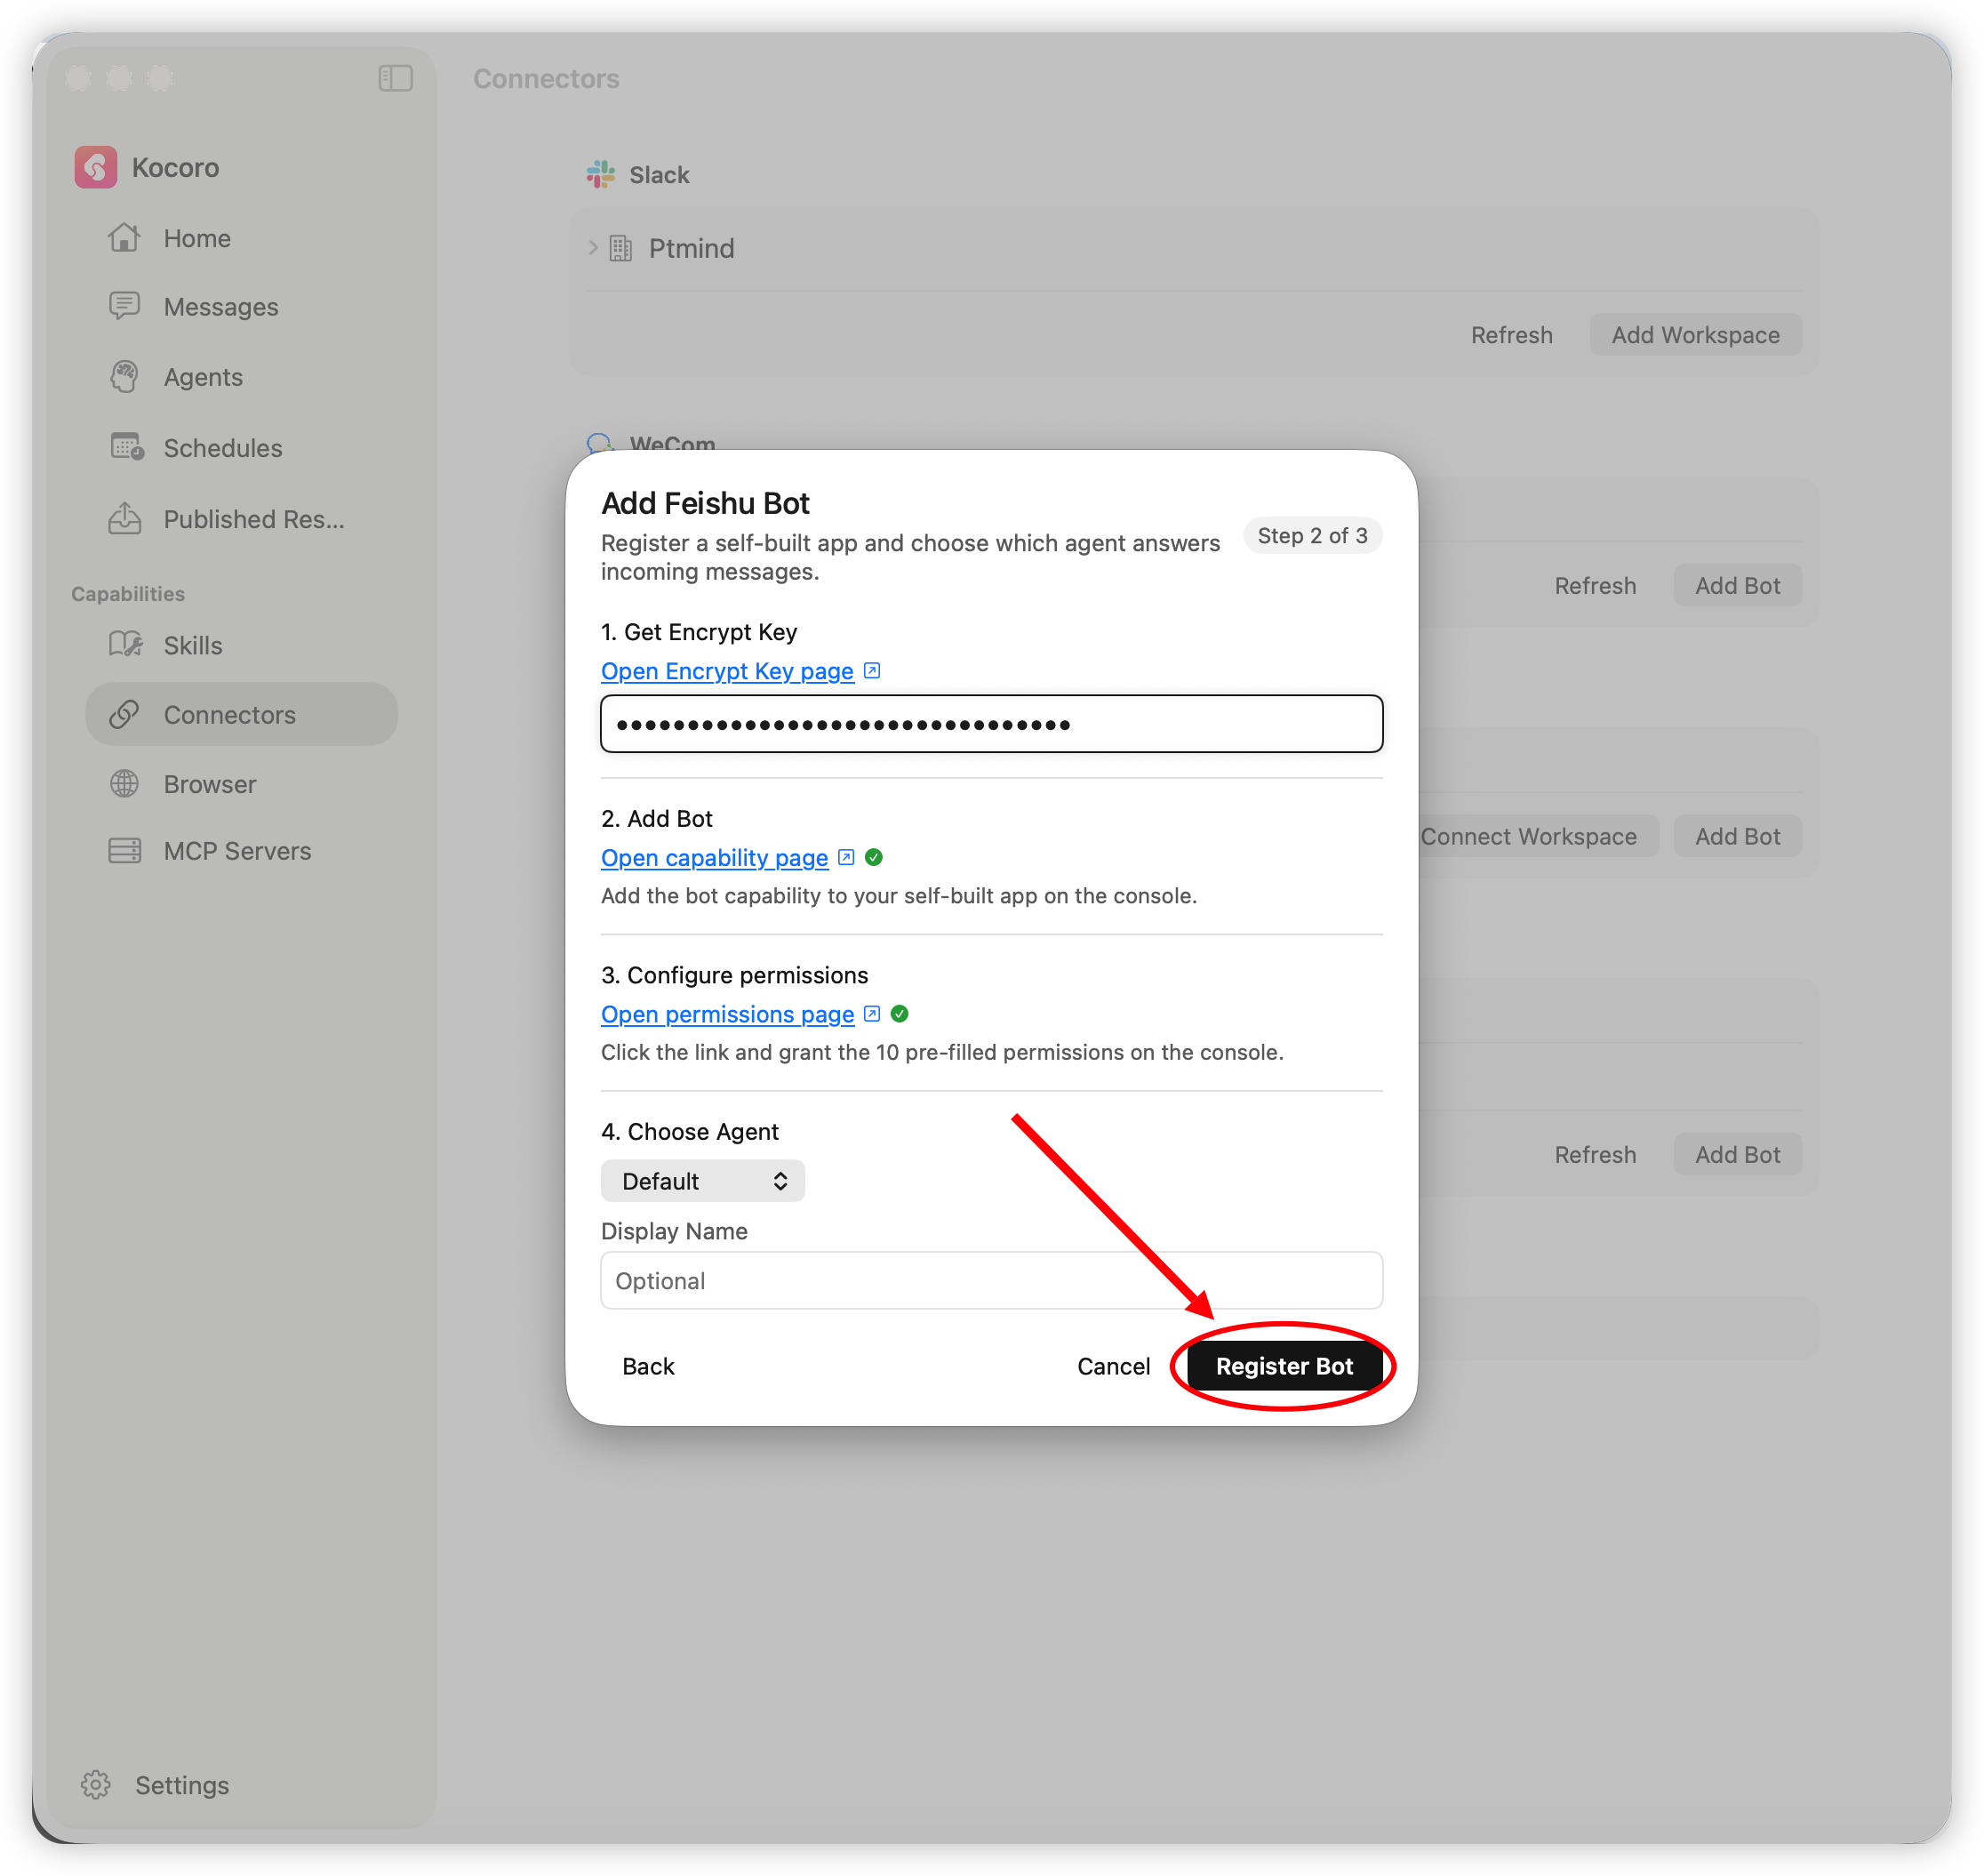Click the Slack logo icon
The height and width of the screenshot is (1876, 1984).
coord(601,174)
